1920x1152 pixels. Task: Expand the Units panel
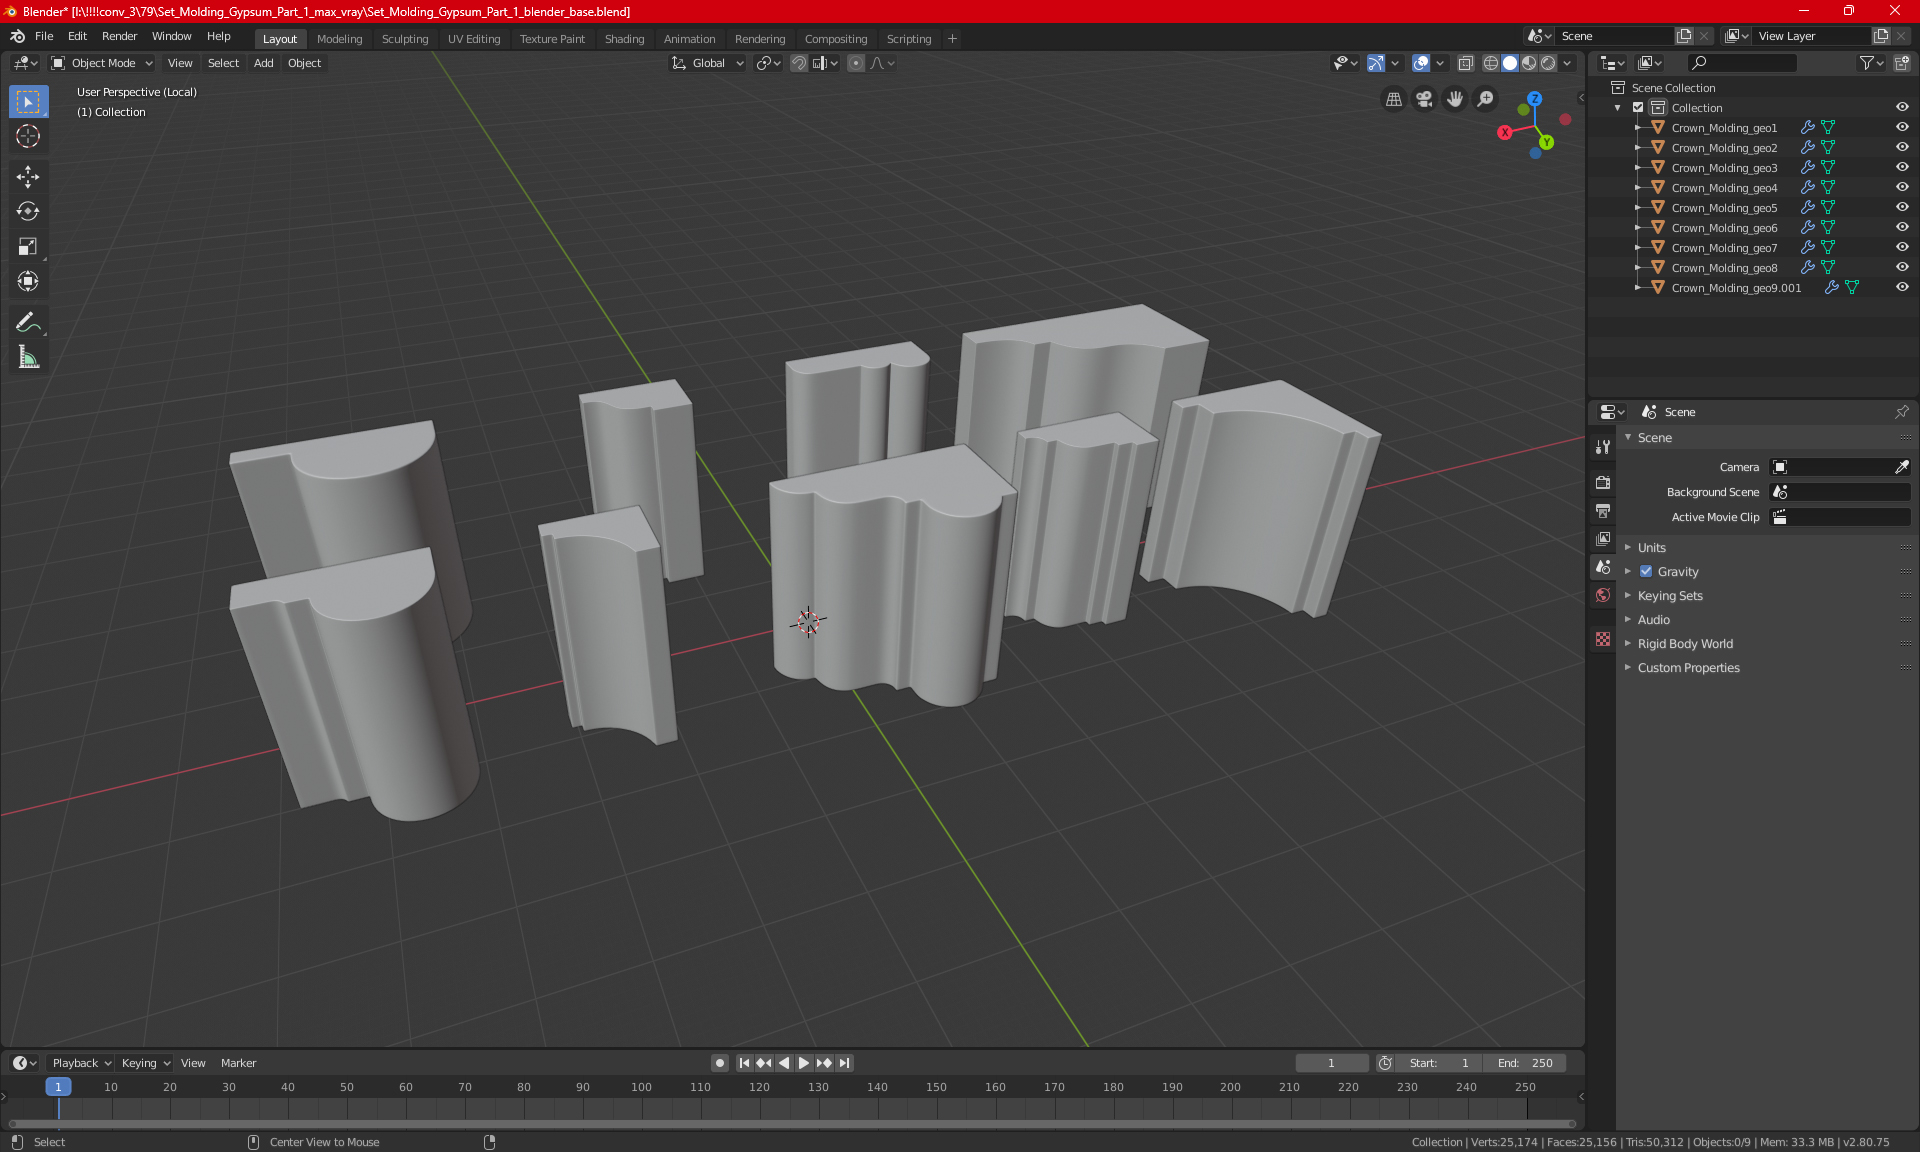[1651, 548]
